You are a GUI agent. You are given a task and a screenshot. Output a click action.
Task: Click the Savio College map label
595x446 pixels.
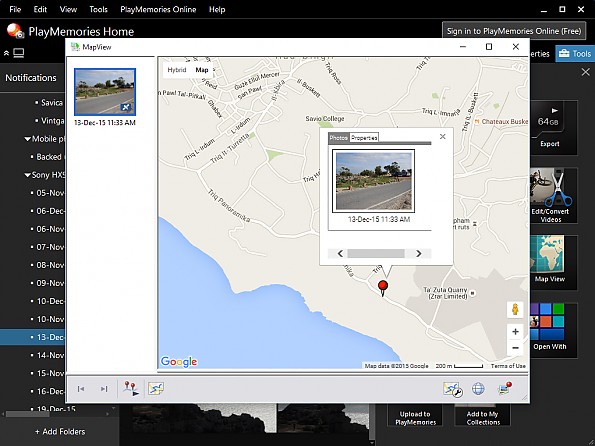[x=325, y=119]
